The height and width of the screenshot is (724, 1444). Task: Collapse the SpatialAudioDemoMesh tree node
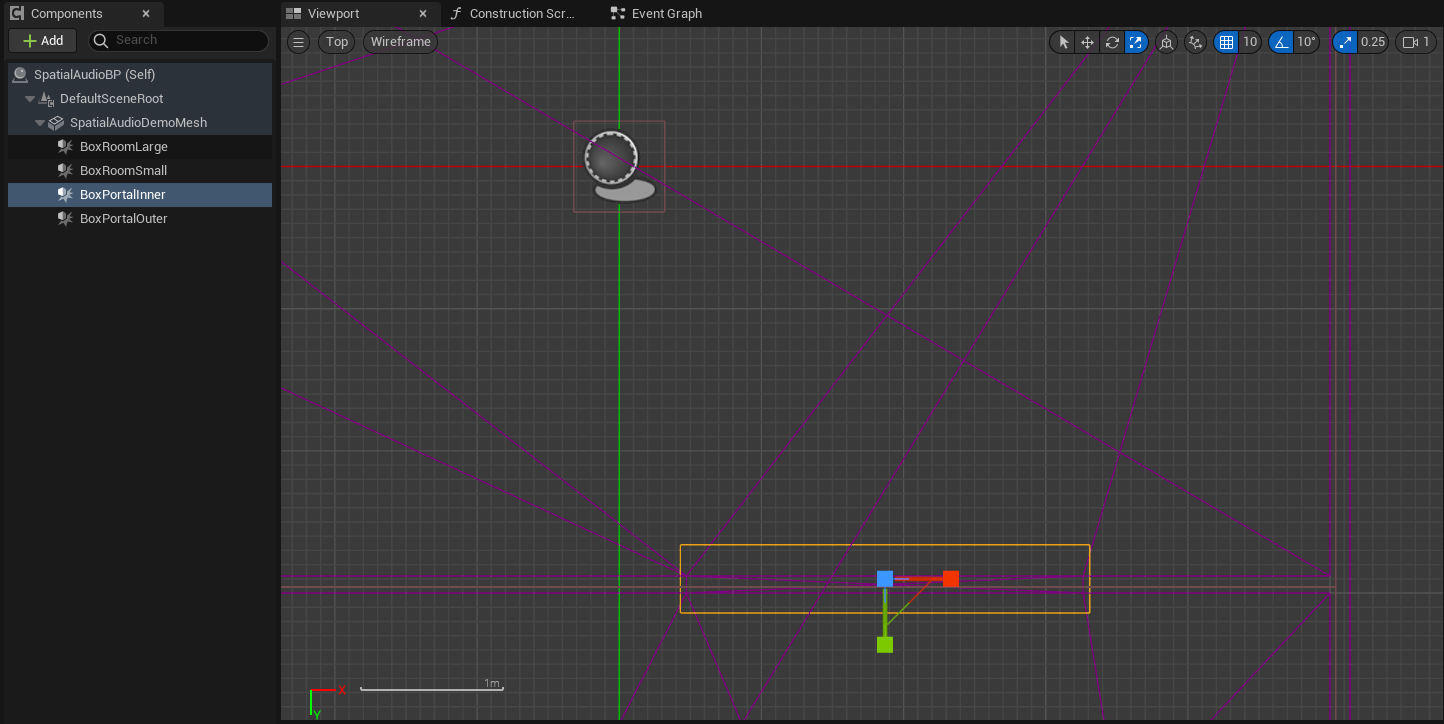(x=40, y=123)
